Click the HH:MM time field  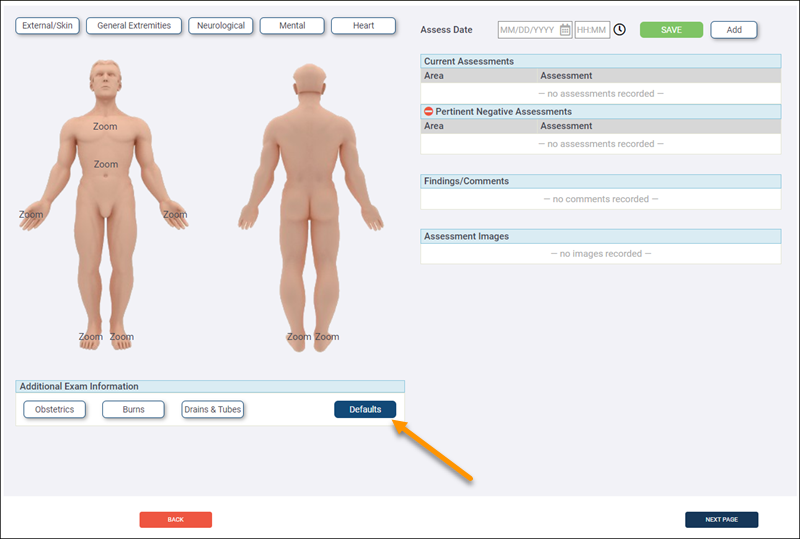[592, 30]
